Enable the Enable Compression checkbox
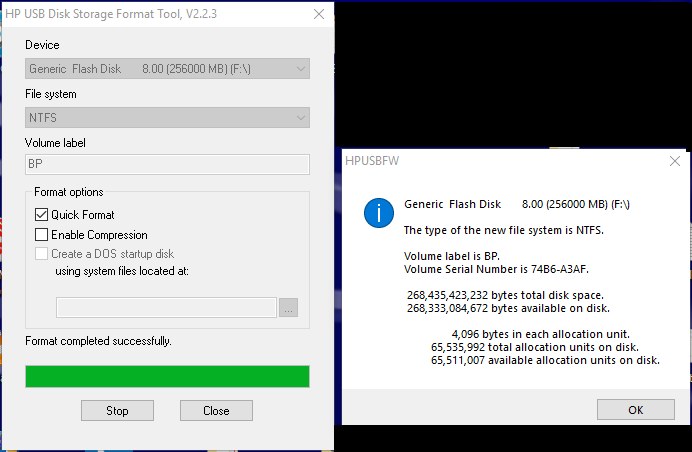The image size is (692, 452). pyautogui.click(x=41, y=234)
